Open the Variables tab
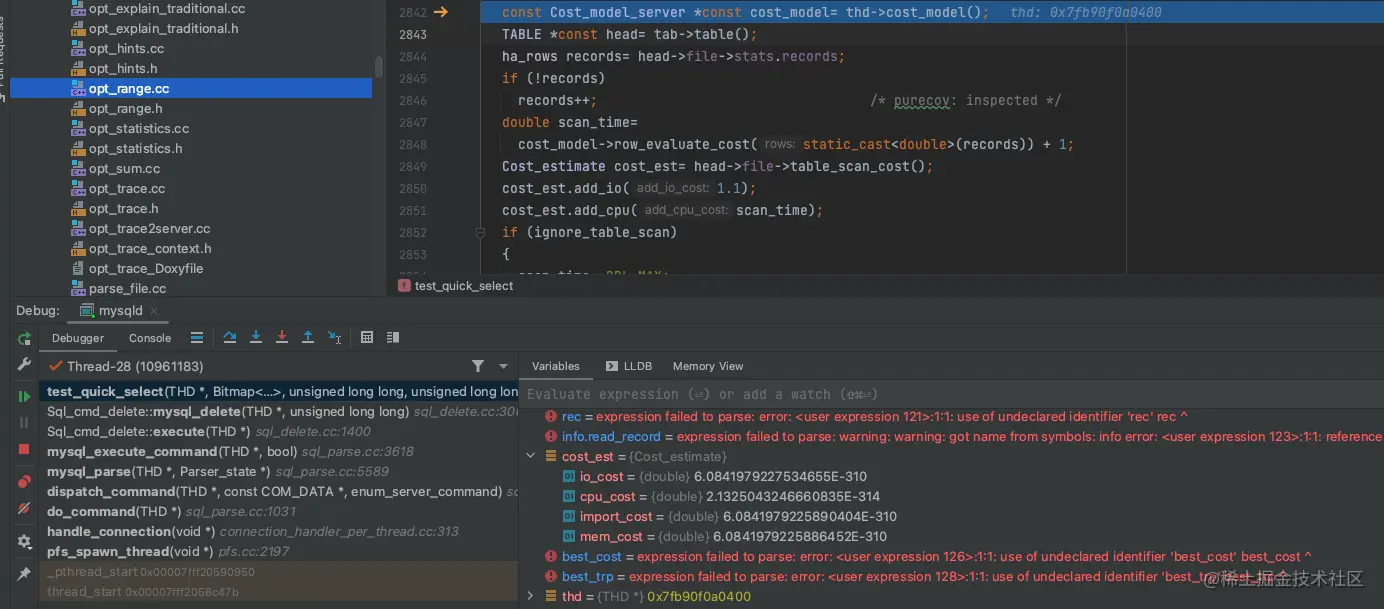Image resolution: width=1384 pixels, height=609 pixels. pyautogui.click(x=556, y=366)
